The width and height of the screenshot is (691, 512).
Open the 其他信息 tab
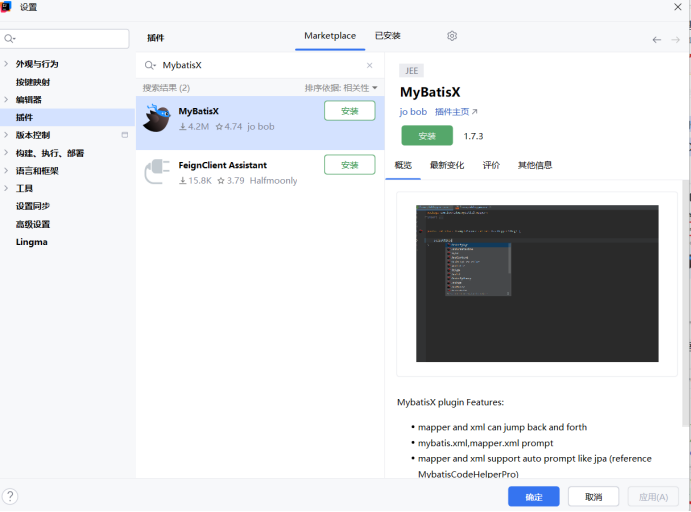tap(535, 165)
